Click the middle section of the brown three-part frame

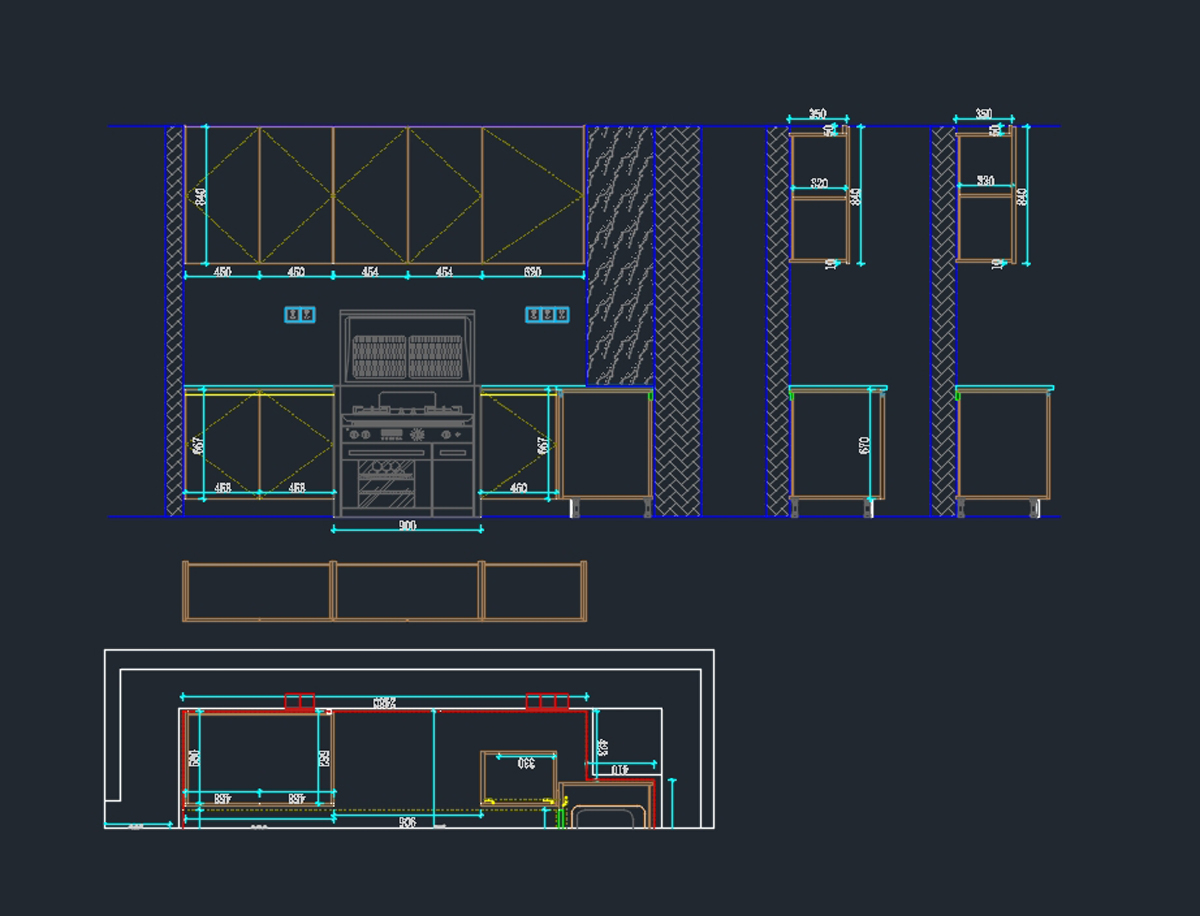tap(407, 591)
